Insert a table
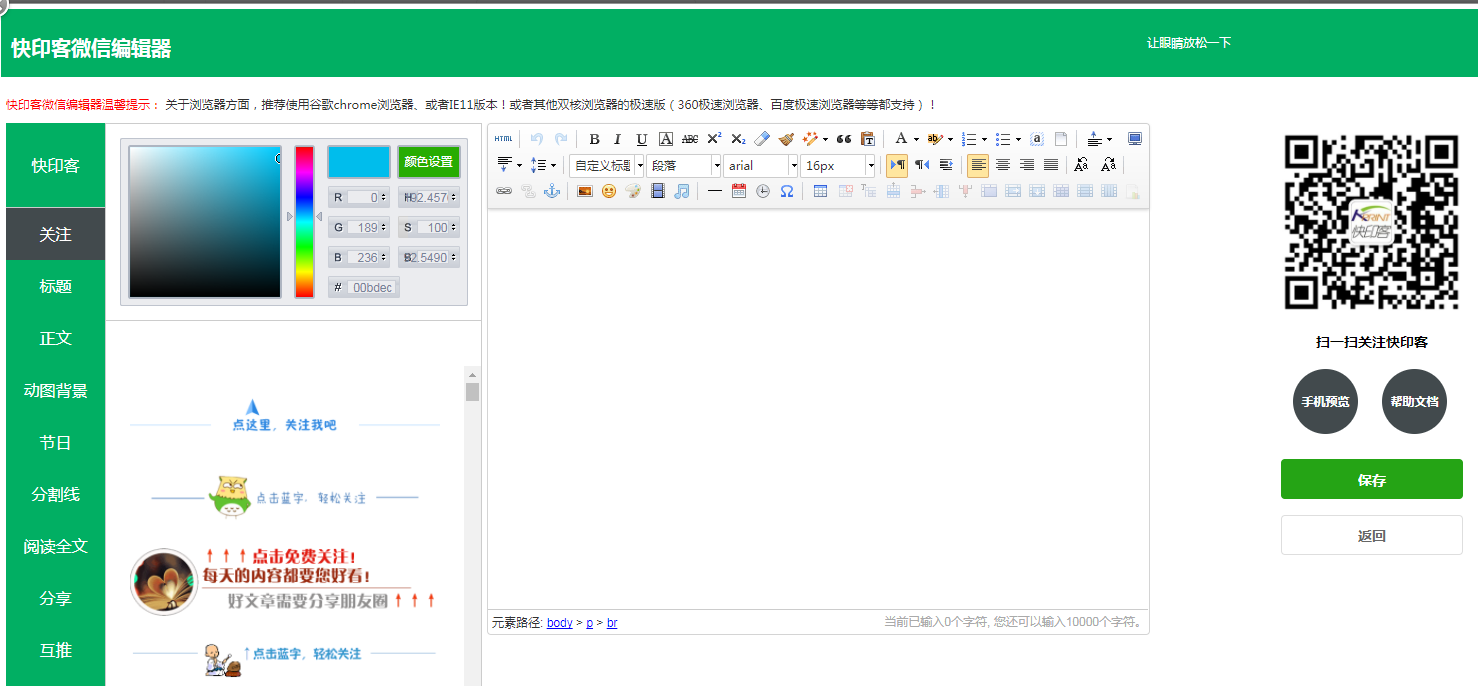 click(820, 191)
